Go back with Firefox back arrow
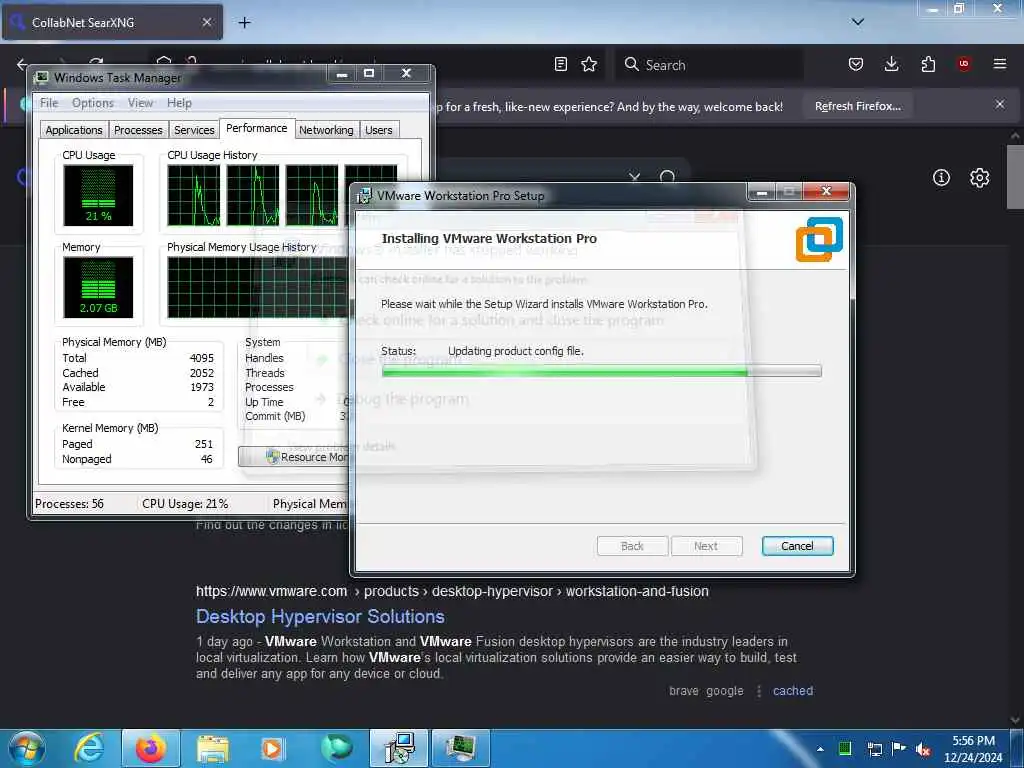The width and height of the screenshot is (1024, 768). click(x=22, y=64)
